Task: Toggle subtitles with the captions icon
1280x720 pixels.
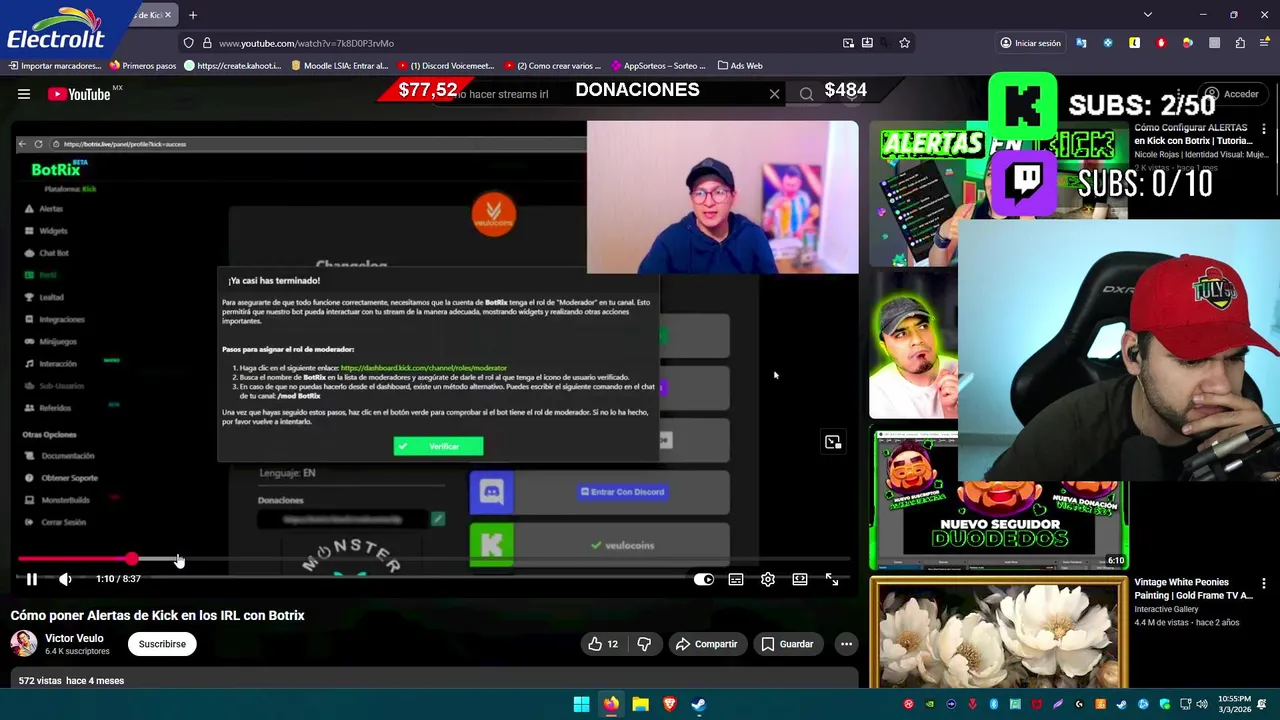Action: [x=736, y=579]
